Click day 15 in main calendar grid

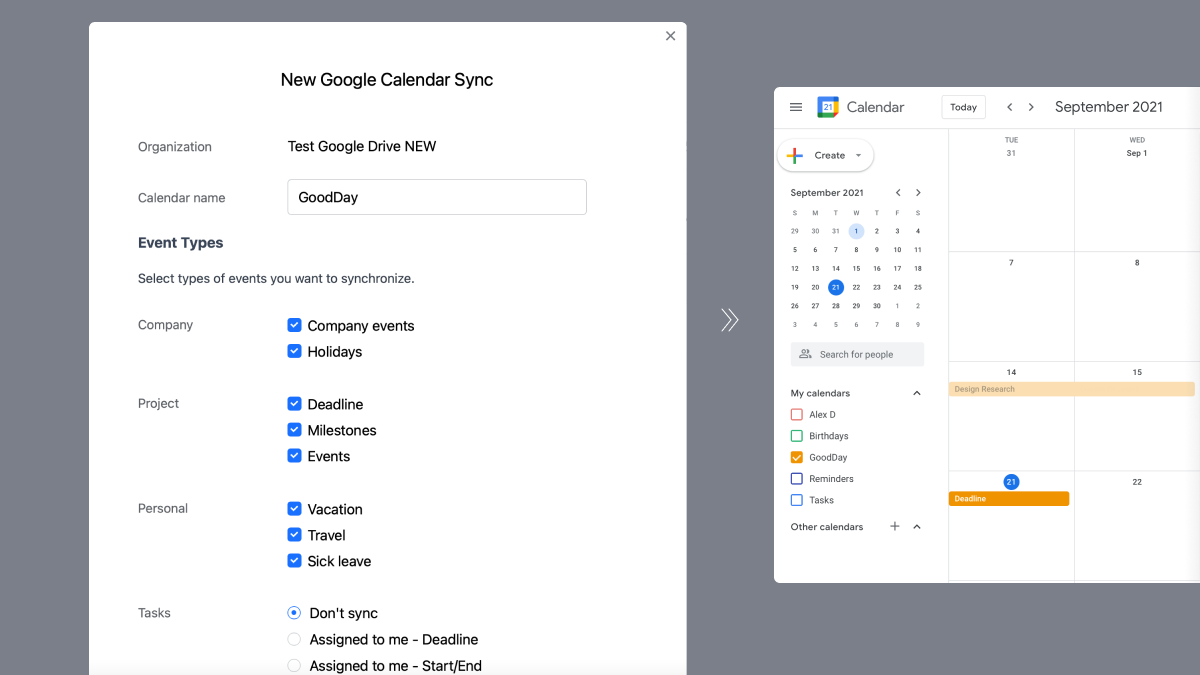tap(1137, 372)
